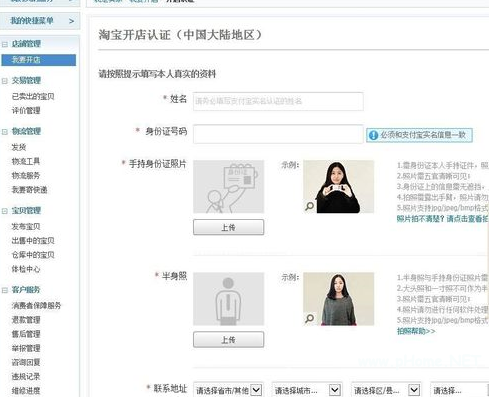499x397 pixels.
Task: Open 拍照帮助>> link
Action: coord(416,331)
